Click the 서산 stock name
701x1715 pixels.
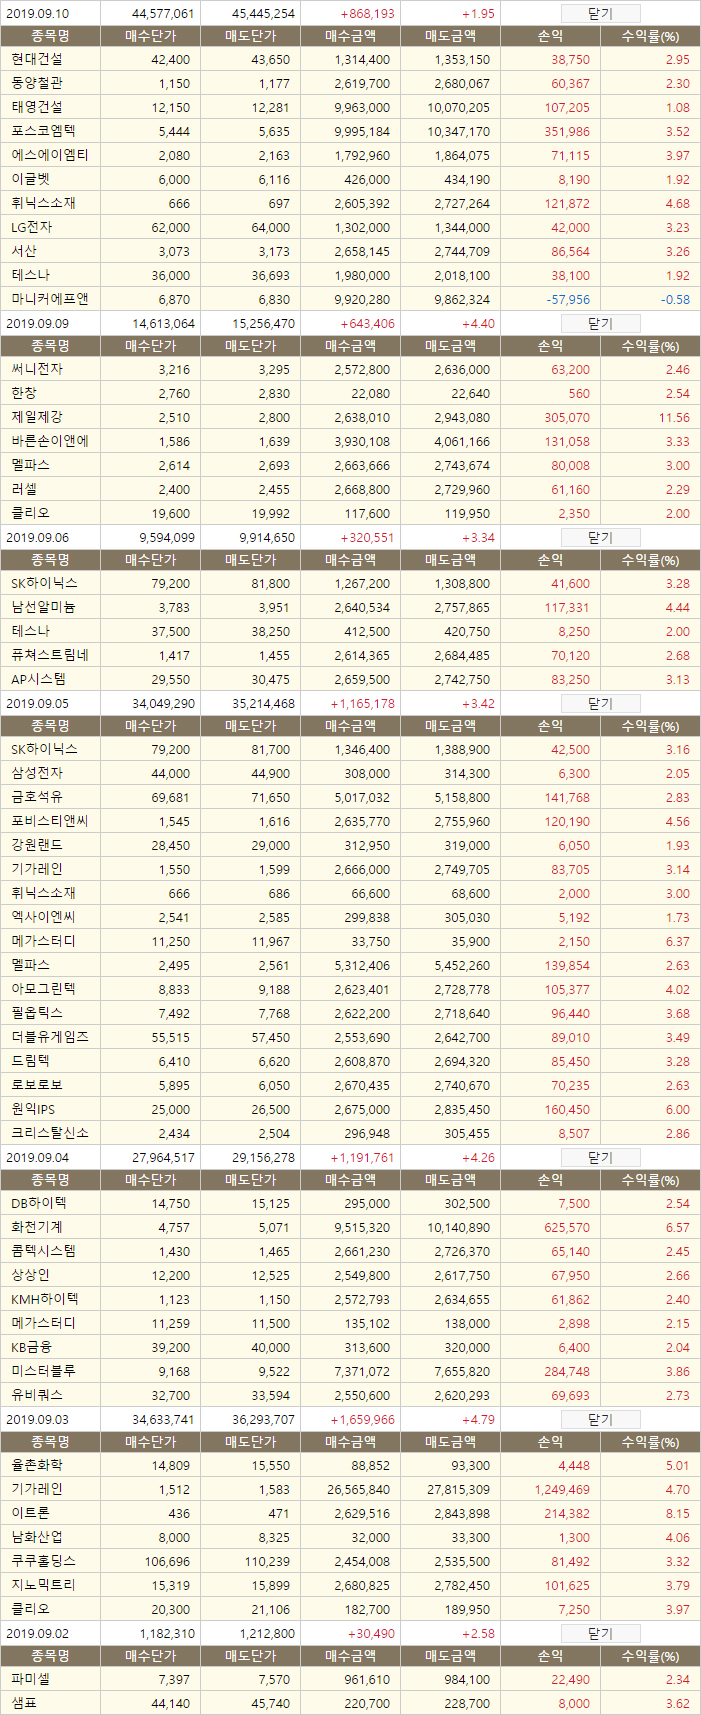click(x=24, y=251)
